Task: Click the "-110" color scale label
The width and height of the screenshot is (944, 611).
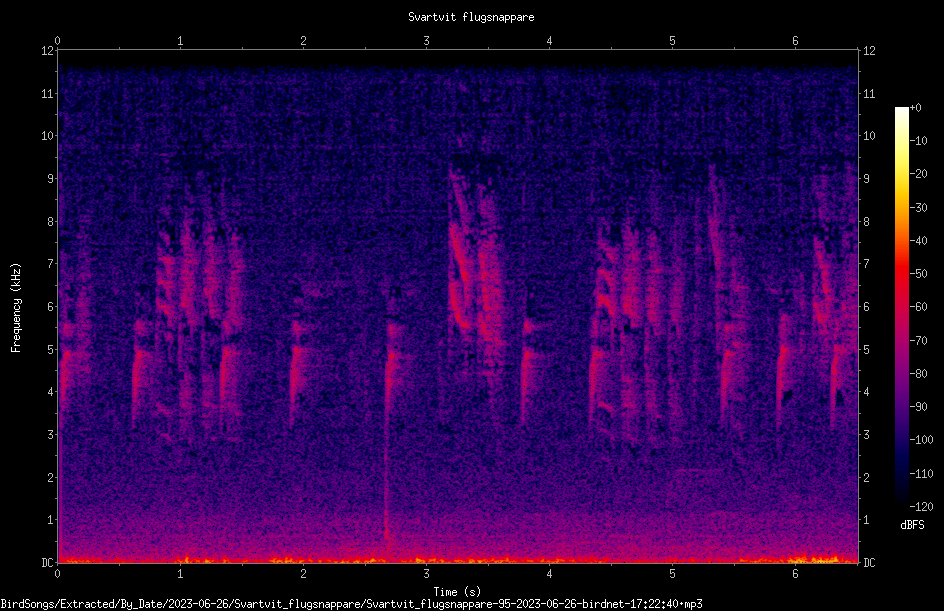Action: point(921,474)
